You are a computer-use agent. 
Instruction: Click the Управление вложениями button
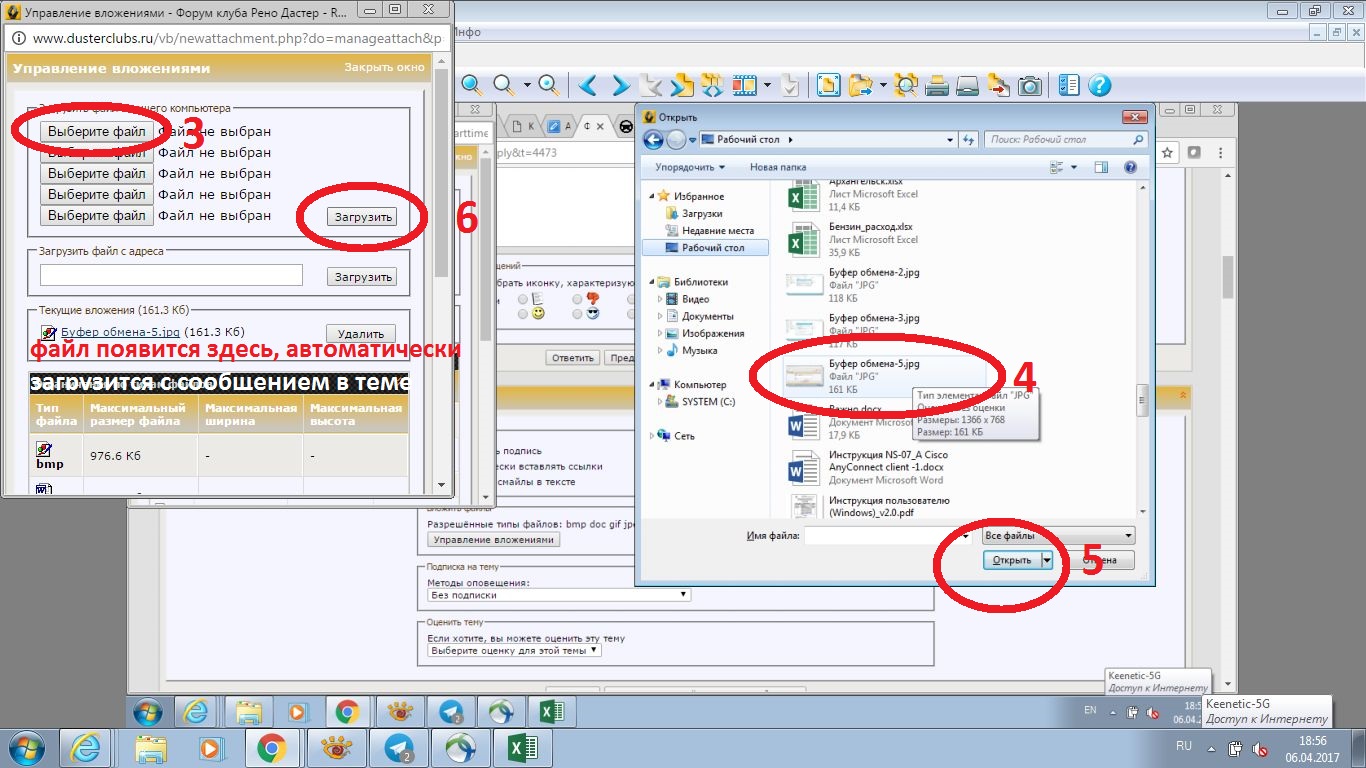(x=494, y=540)
